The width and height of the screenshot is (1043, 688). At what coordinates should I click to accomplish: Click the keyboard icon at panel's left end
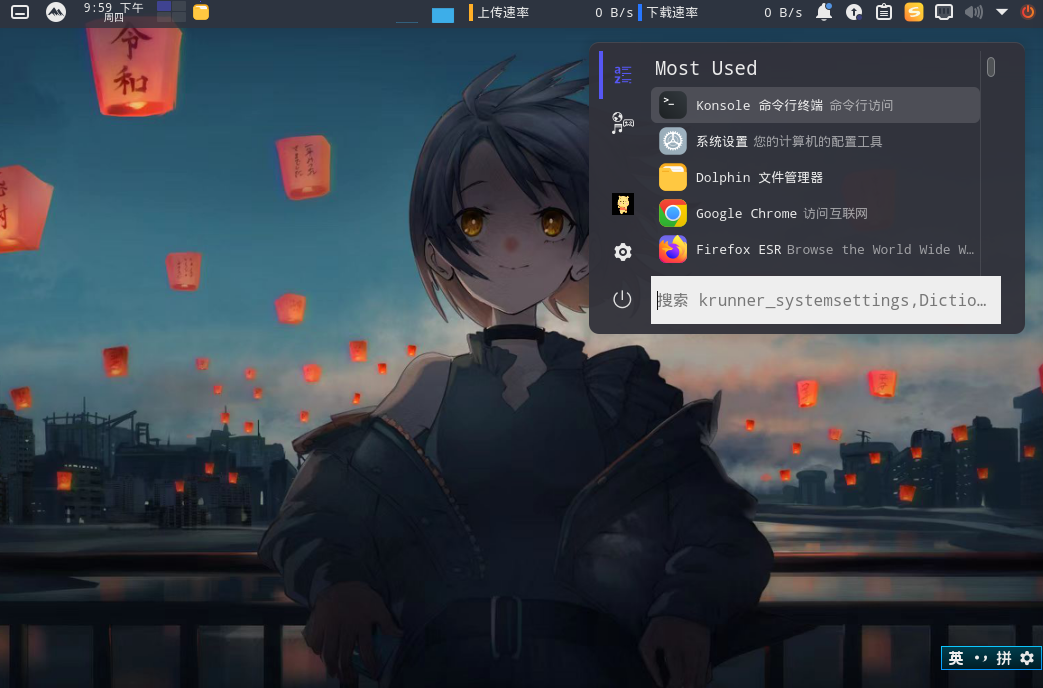coord(20,12)
